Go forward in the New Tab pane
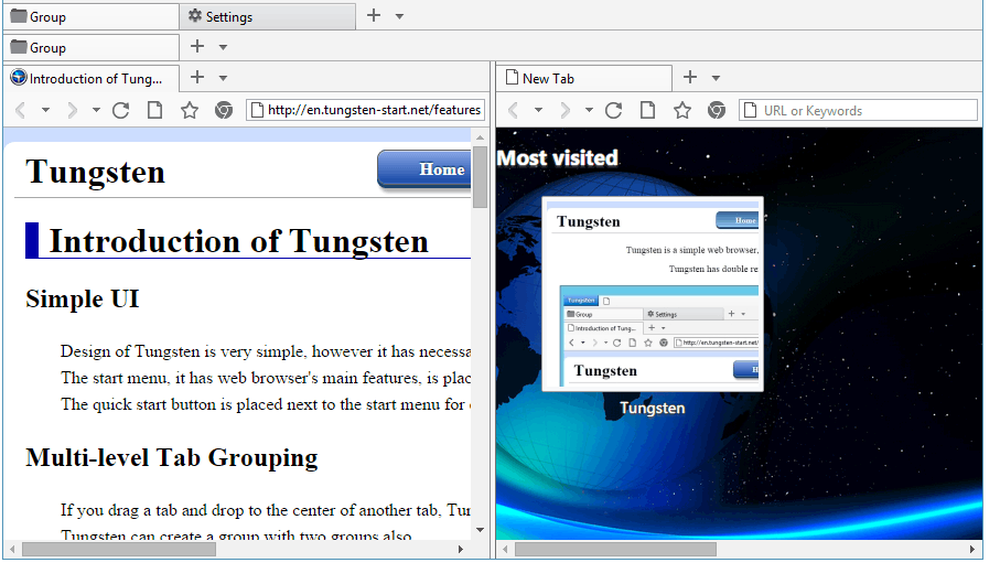 pos(565,111)
